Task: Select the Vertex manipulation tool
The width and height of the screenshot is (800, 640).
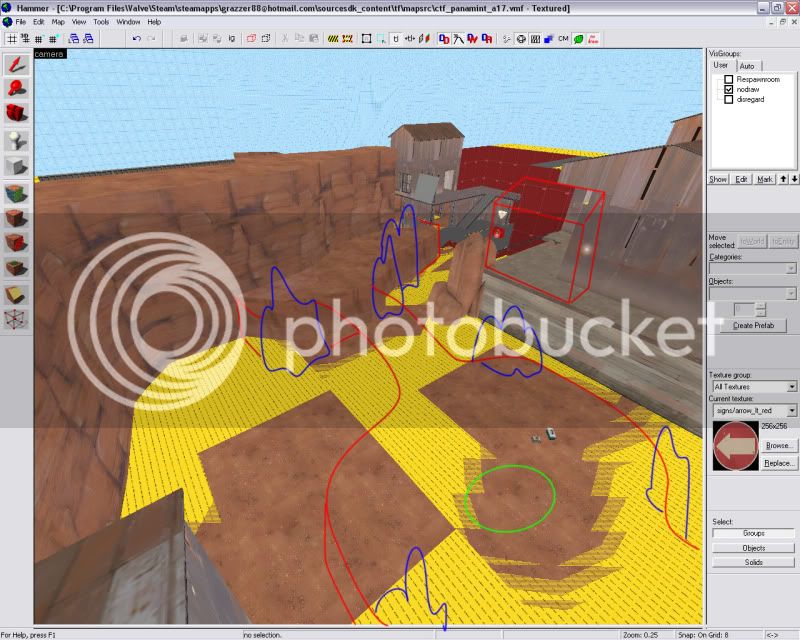Action: 16,319
